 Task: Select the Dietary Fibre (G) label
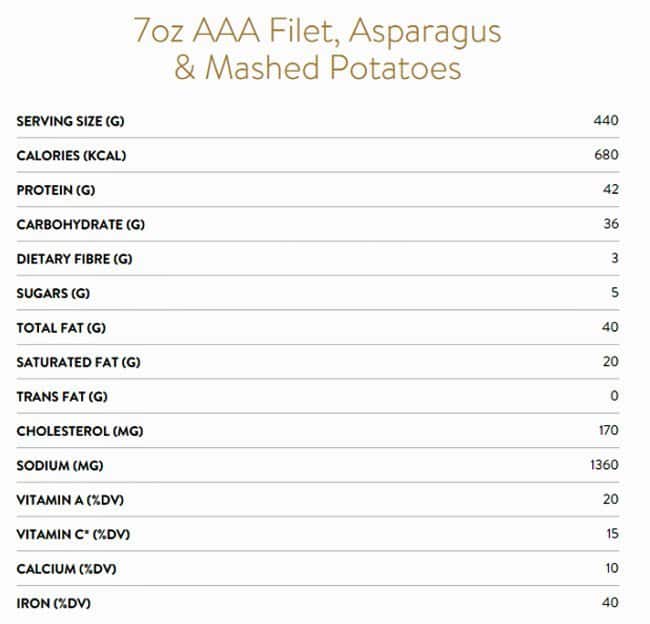(74, 259)
